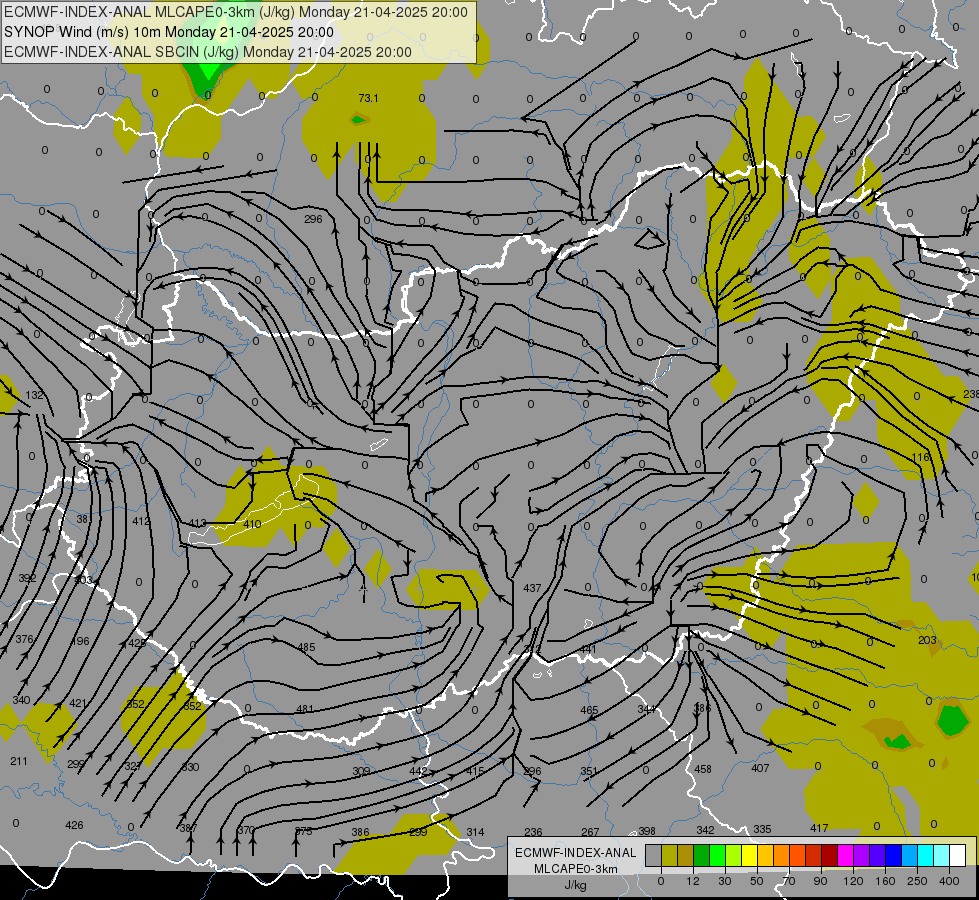The image size is (979, 900).
Task: Click the map value '314'
Action: (x=475, y=832)
